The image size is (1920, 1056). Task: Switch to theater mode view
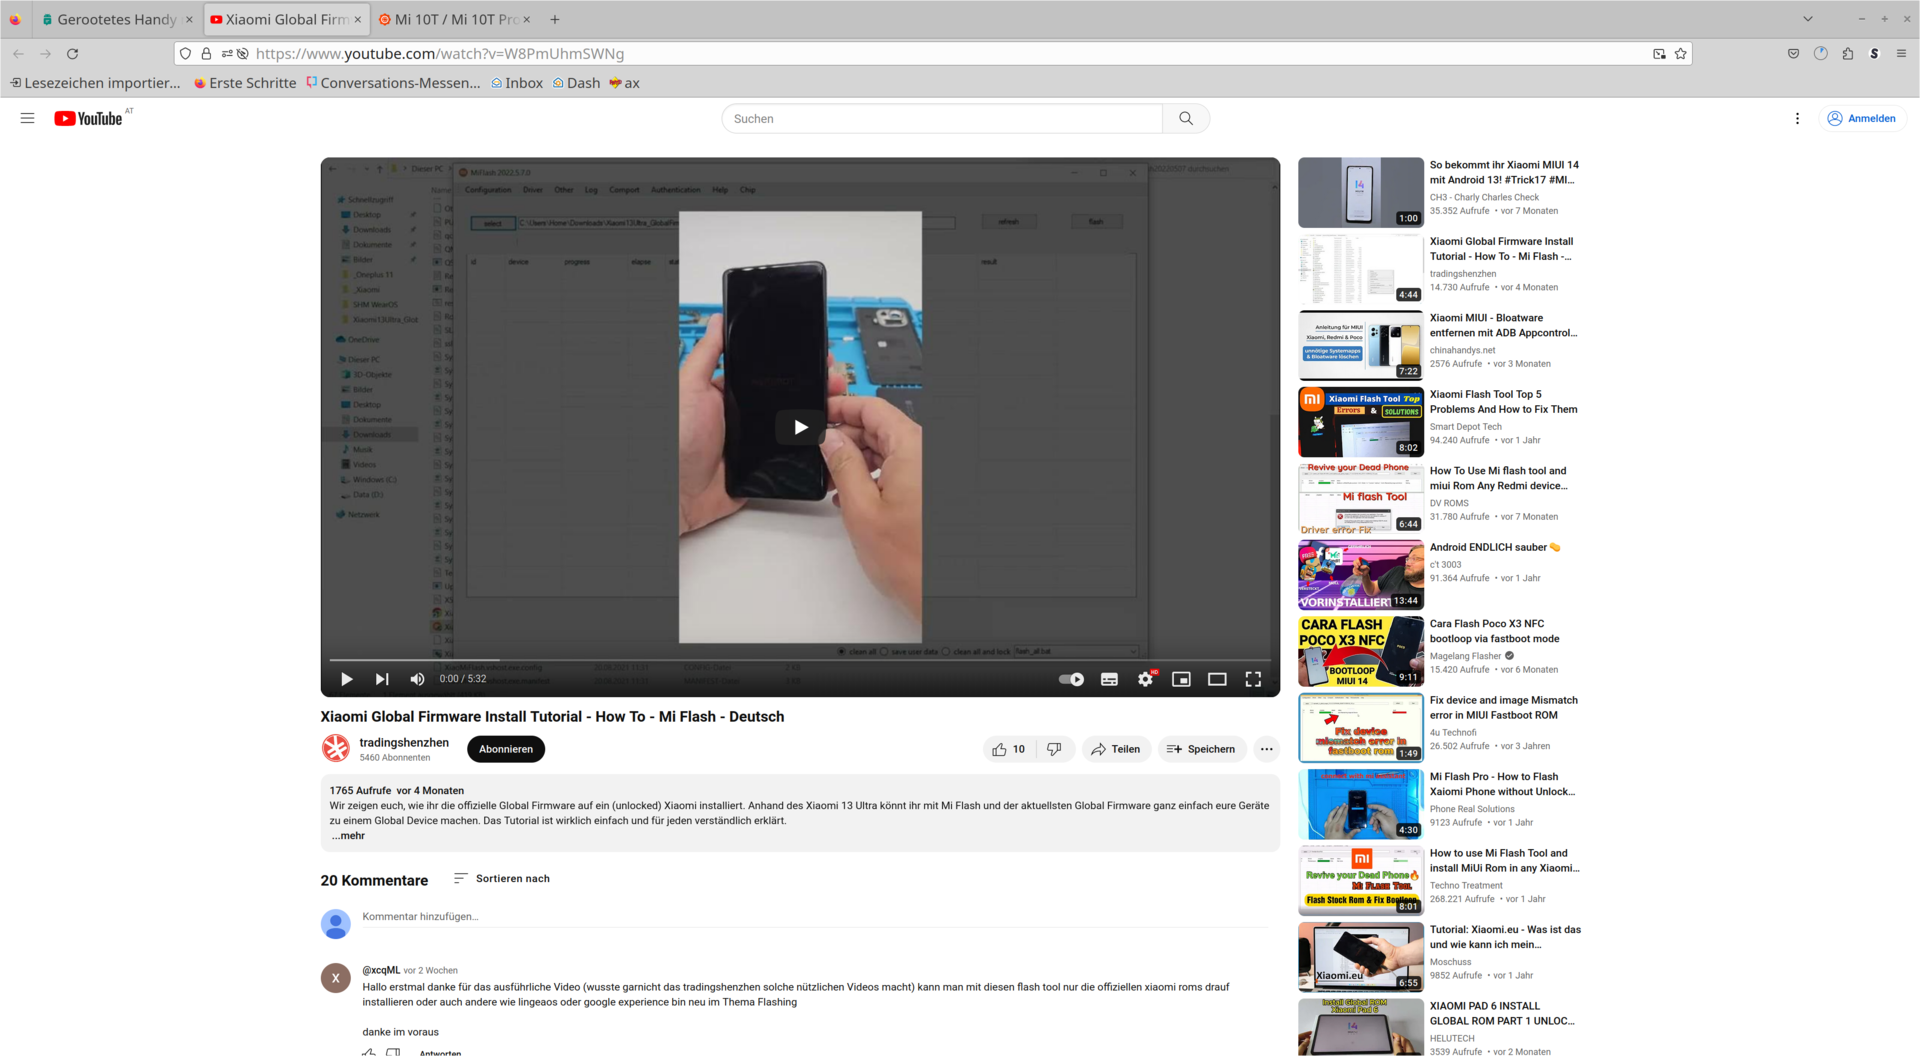(1217, 679)
